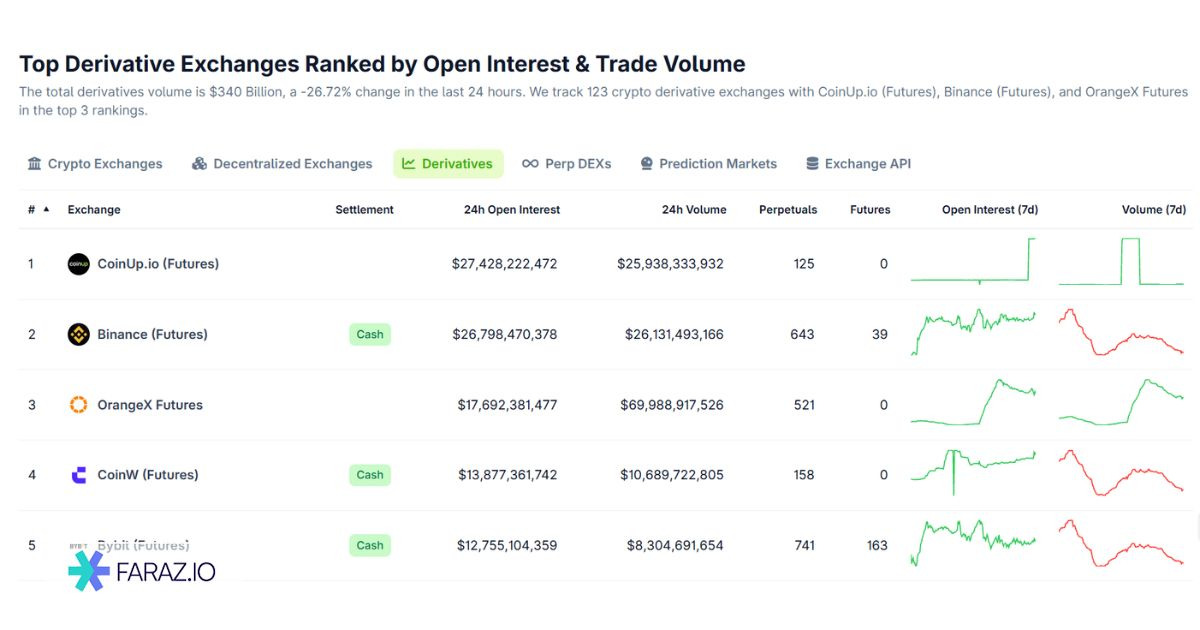Sort by 24h Volume column header
The width and height of the screenshot is (1200, 630).
point(693,210)
